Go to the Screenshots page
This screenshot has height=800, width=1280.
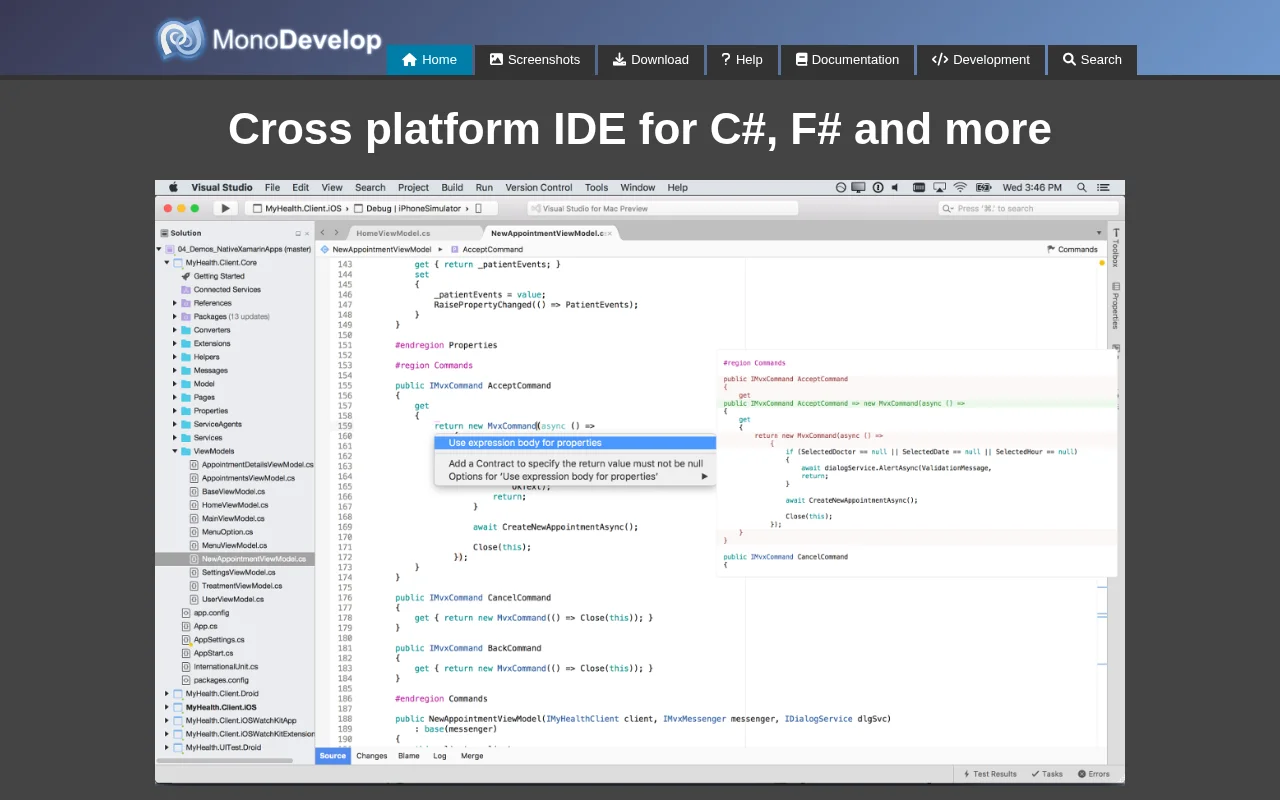point(535,60)
